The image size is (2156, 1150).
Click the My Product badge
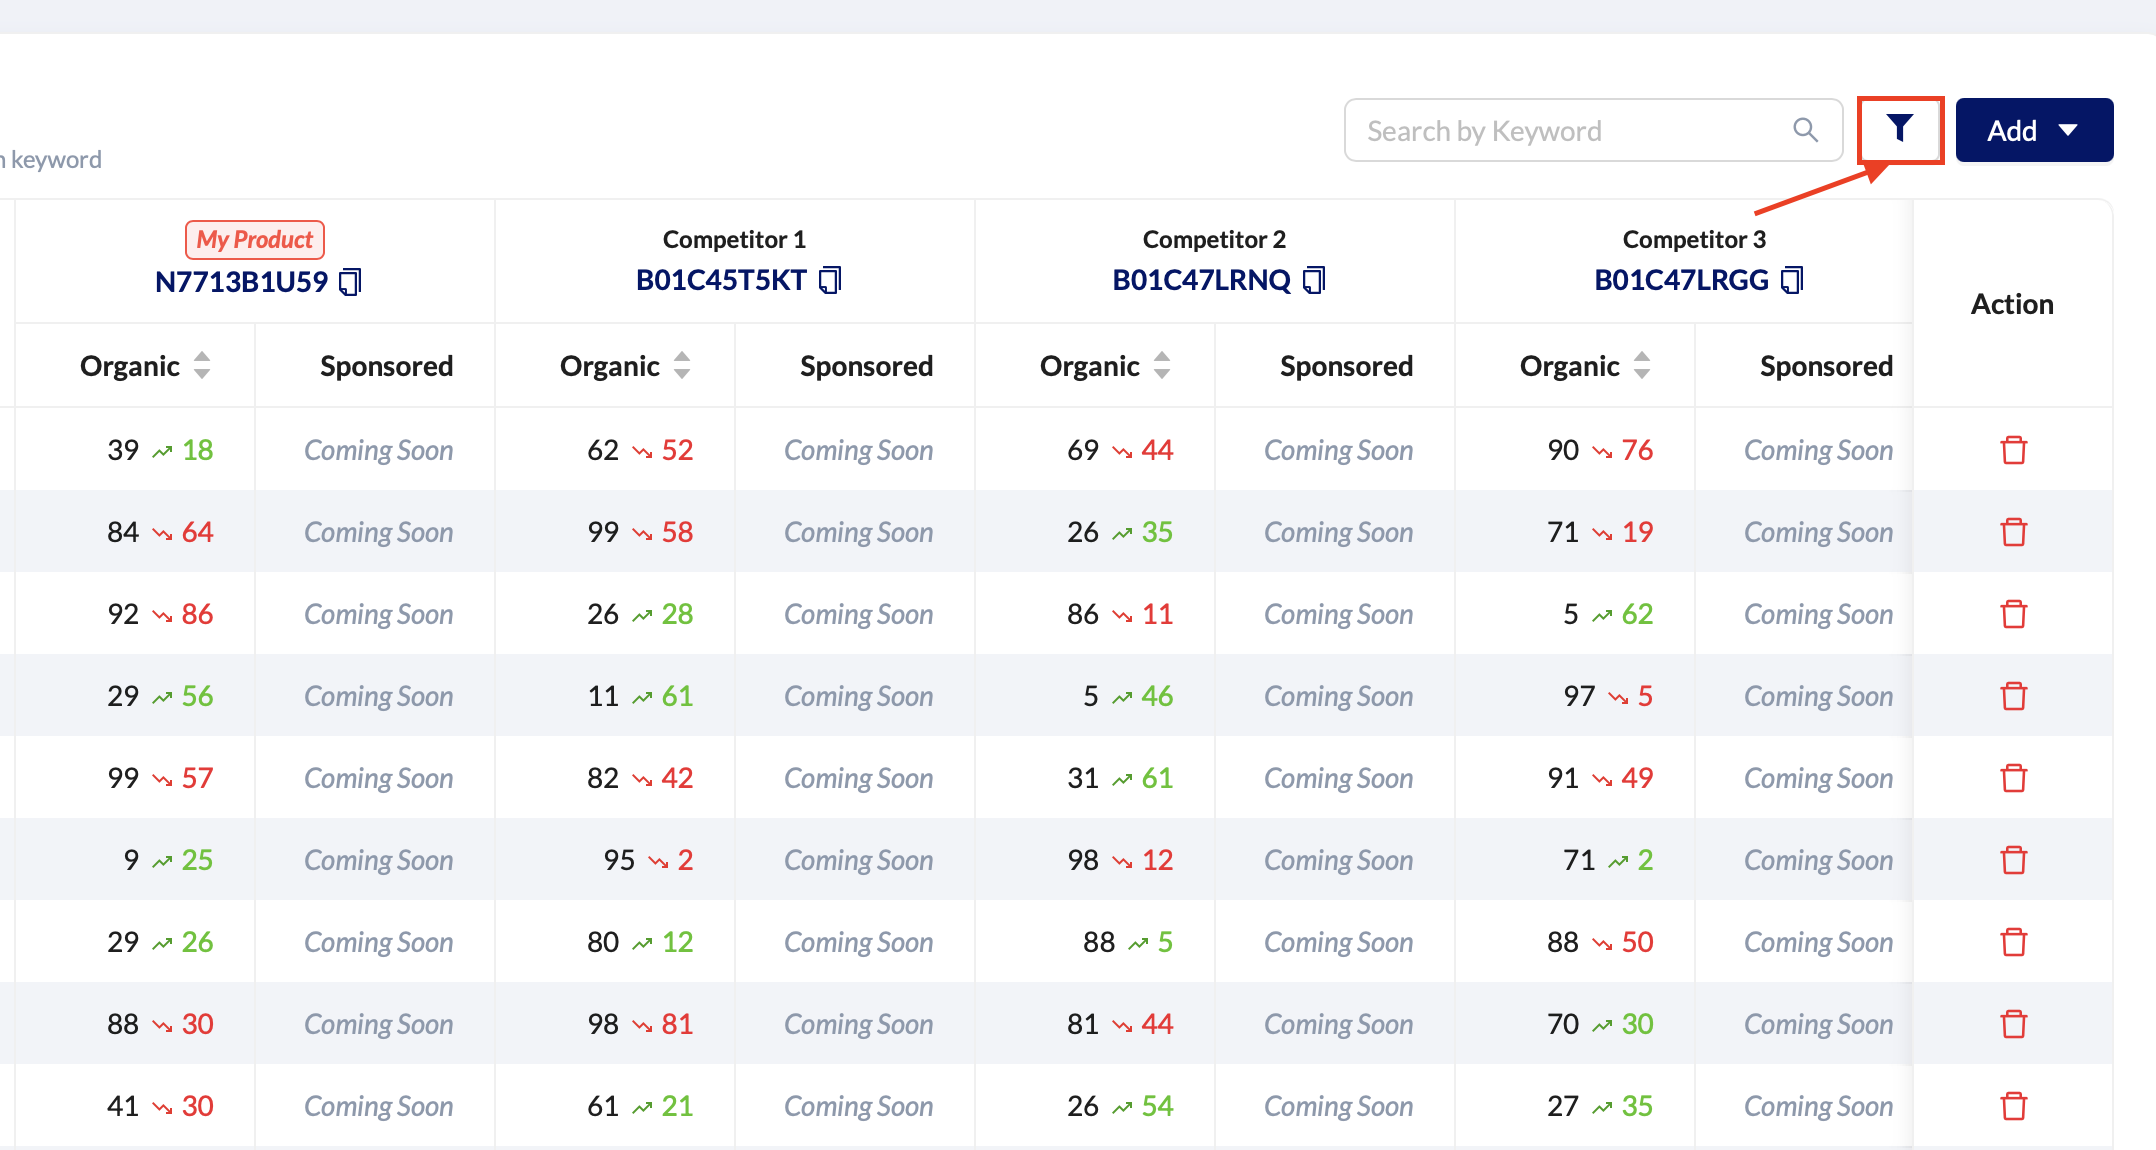point(254,239)
